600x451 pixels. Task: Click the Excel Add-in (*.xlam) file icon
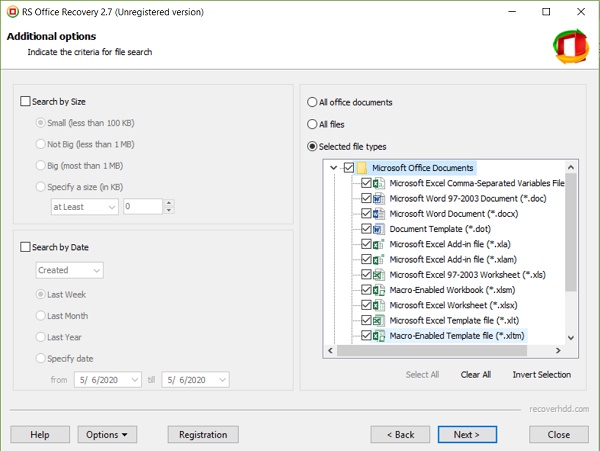(379, 260)
